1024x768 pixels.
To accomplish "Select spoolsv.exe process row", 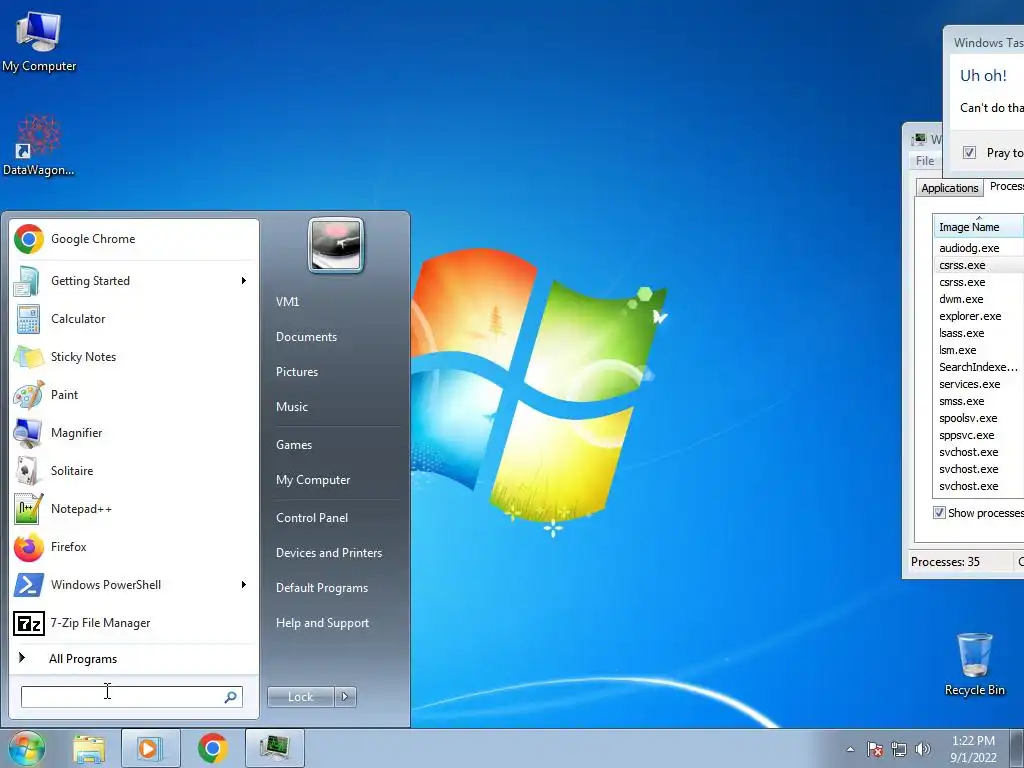I will pos(978,418).
